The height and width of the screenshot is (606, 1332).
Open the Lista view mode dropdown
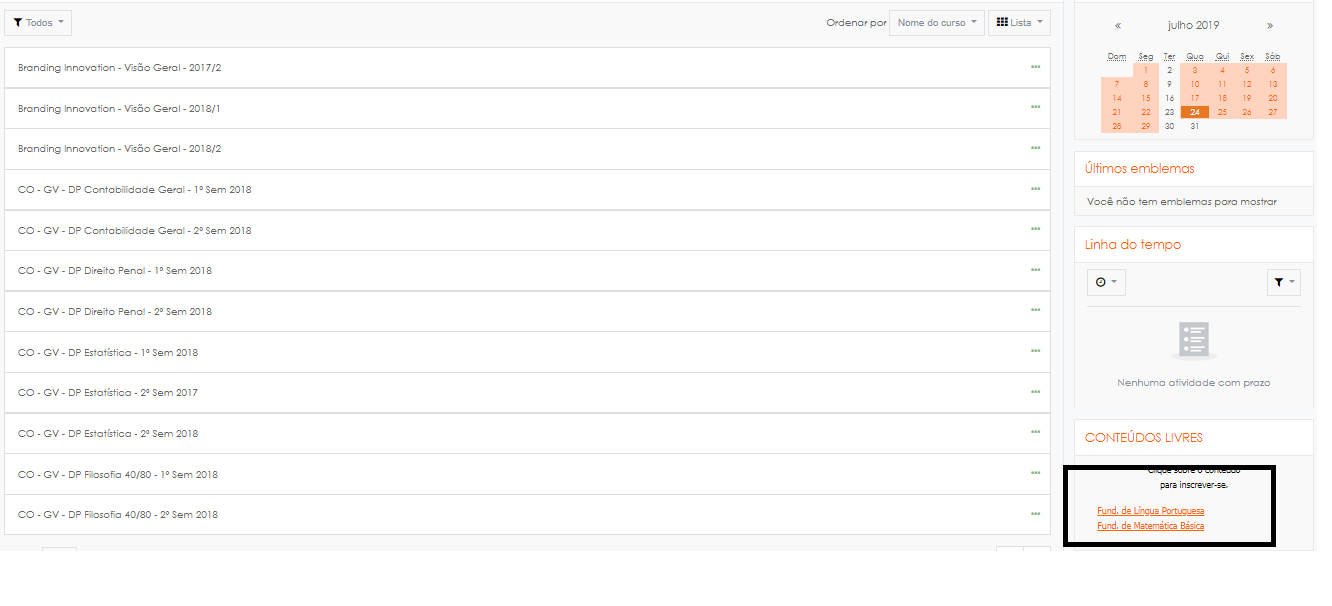[1019, 23]
